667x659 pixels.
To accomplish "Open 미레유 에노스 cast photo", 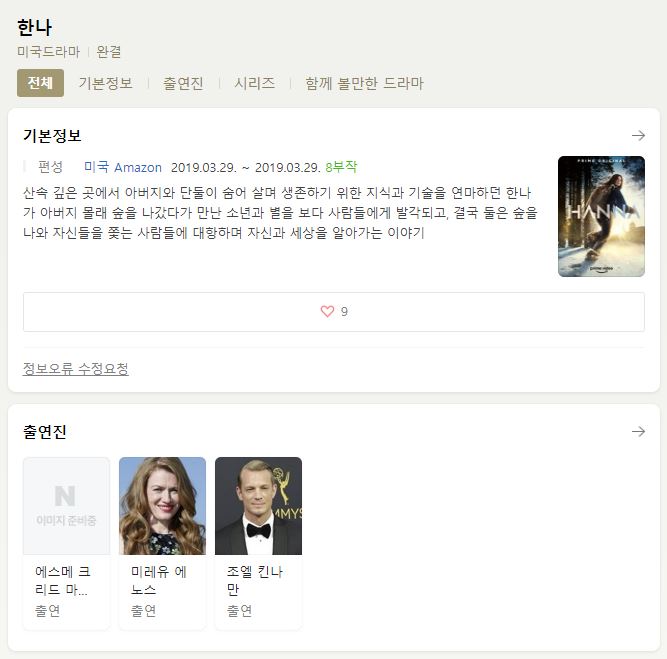I will [x=162, y=506].
